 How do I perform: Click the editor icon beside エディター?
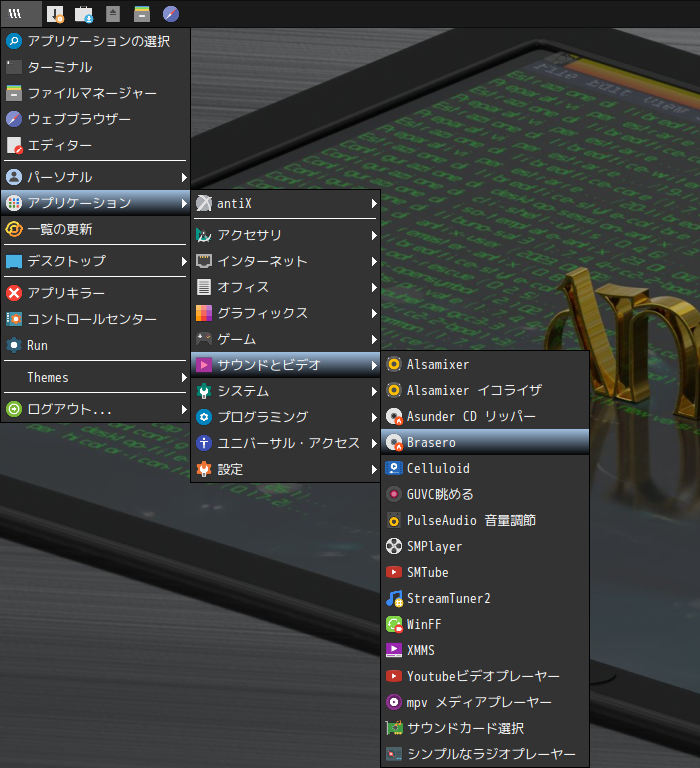[x=14, y=145]
